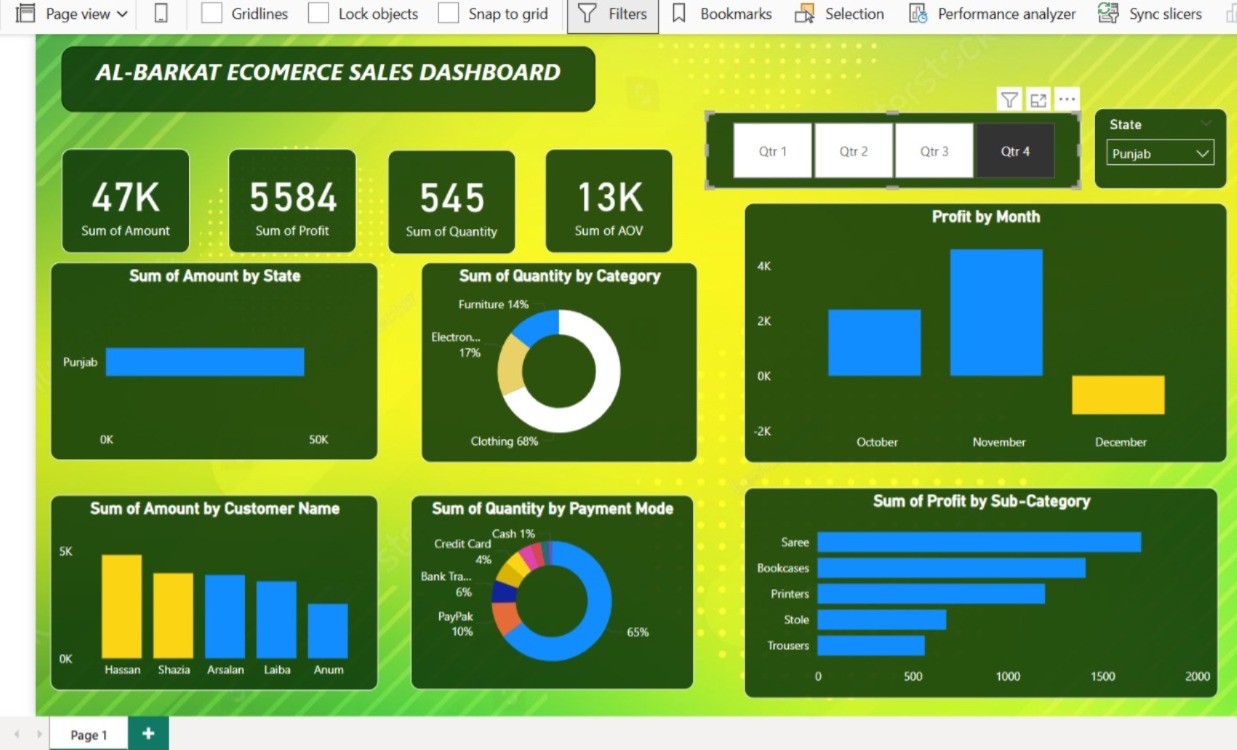Select the Qtr 3 slicer button
1237x750 pixels.
click(x=934, y=151)
